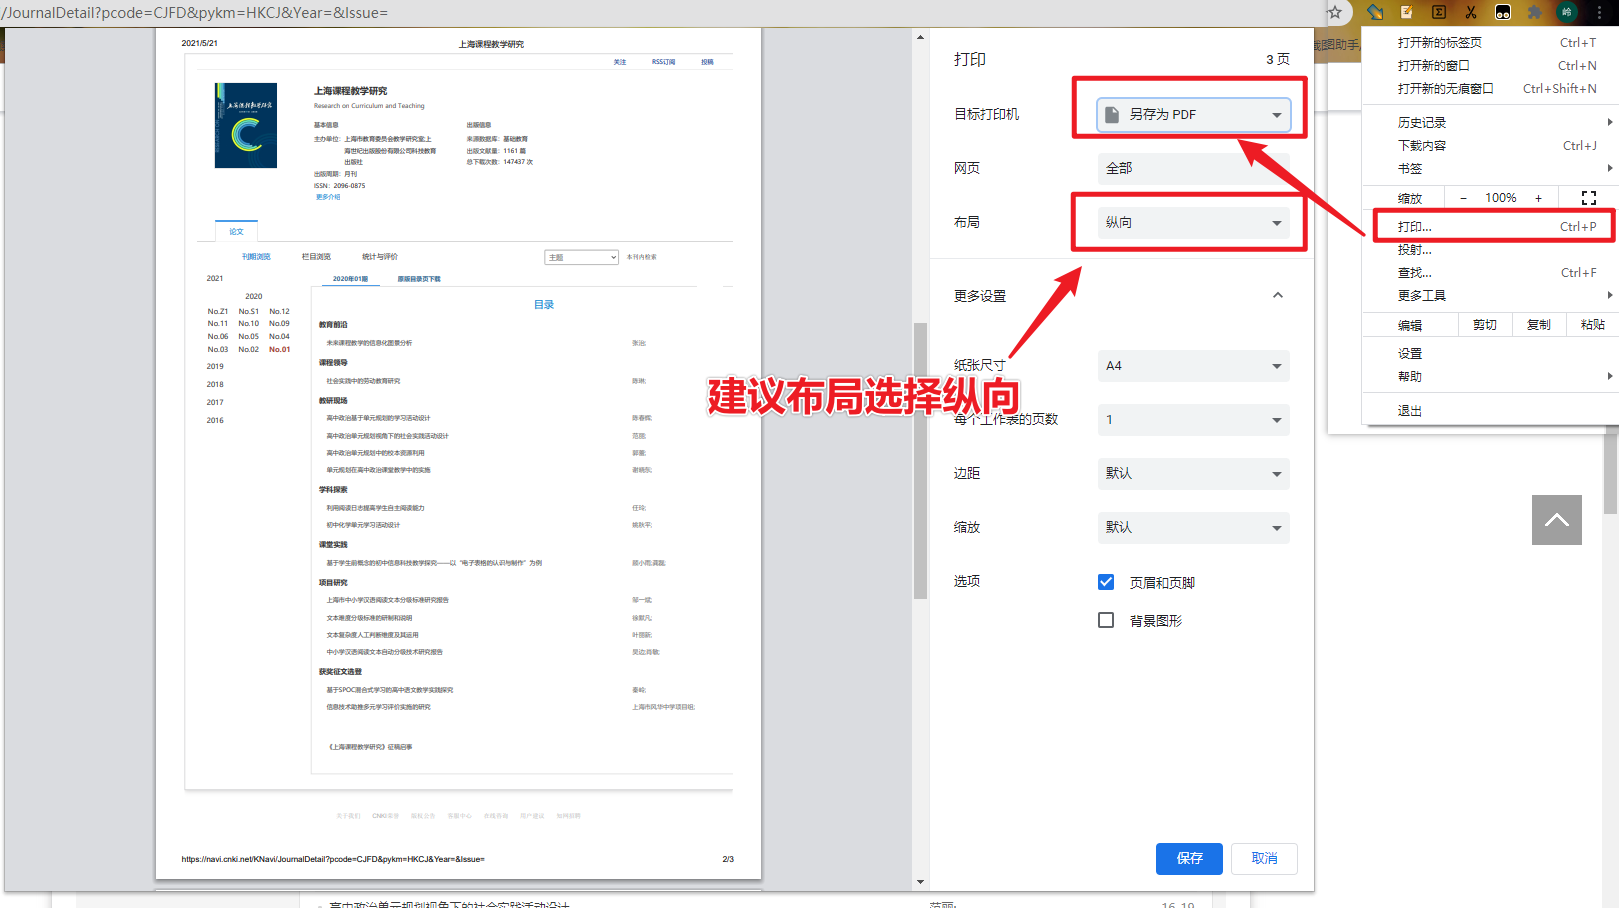
Task: Toggle the headers and footers checkbox
Action: pos(1106,582)
